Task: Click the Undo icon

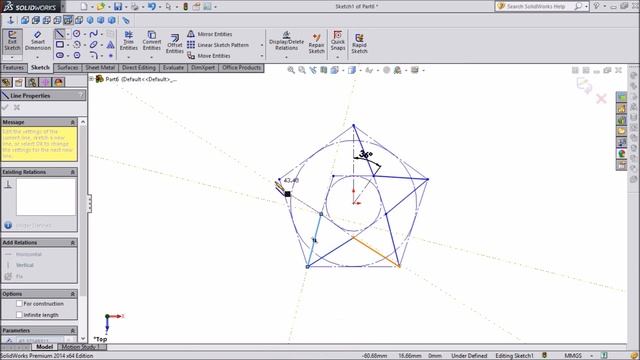Action: coord(151,6)
